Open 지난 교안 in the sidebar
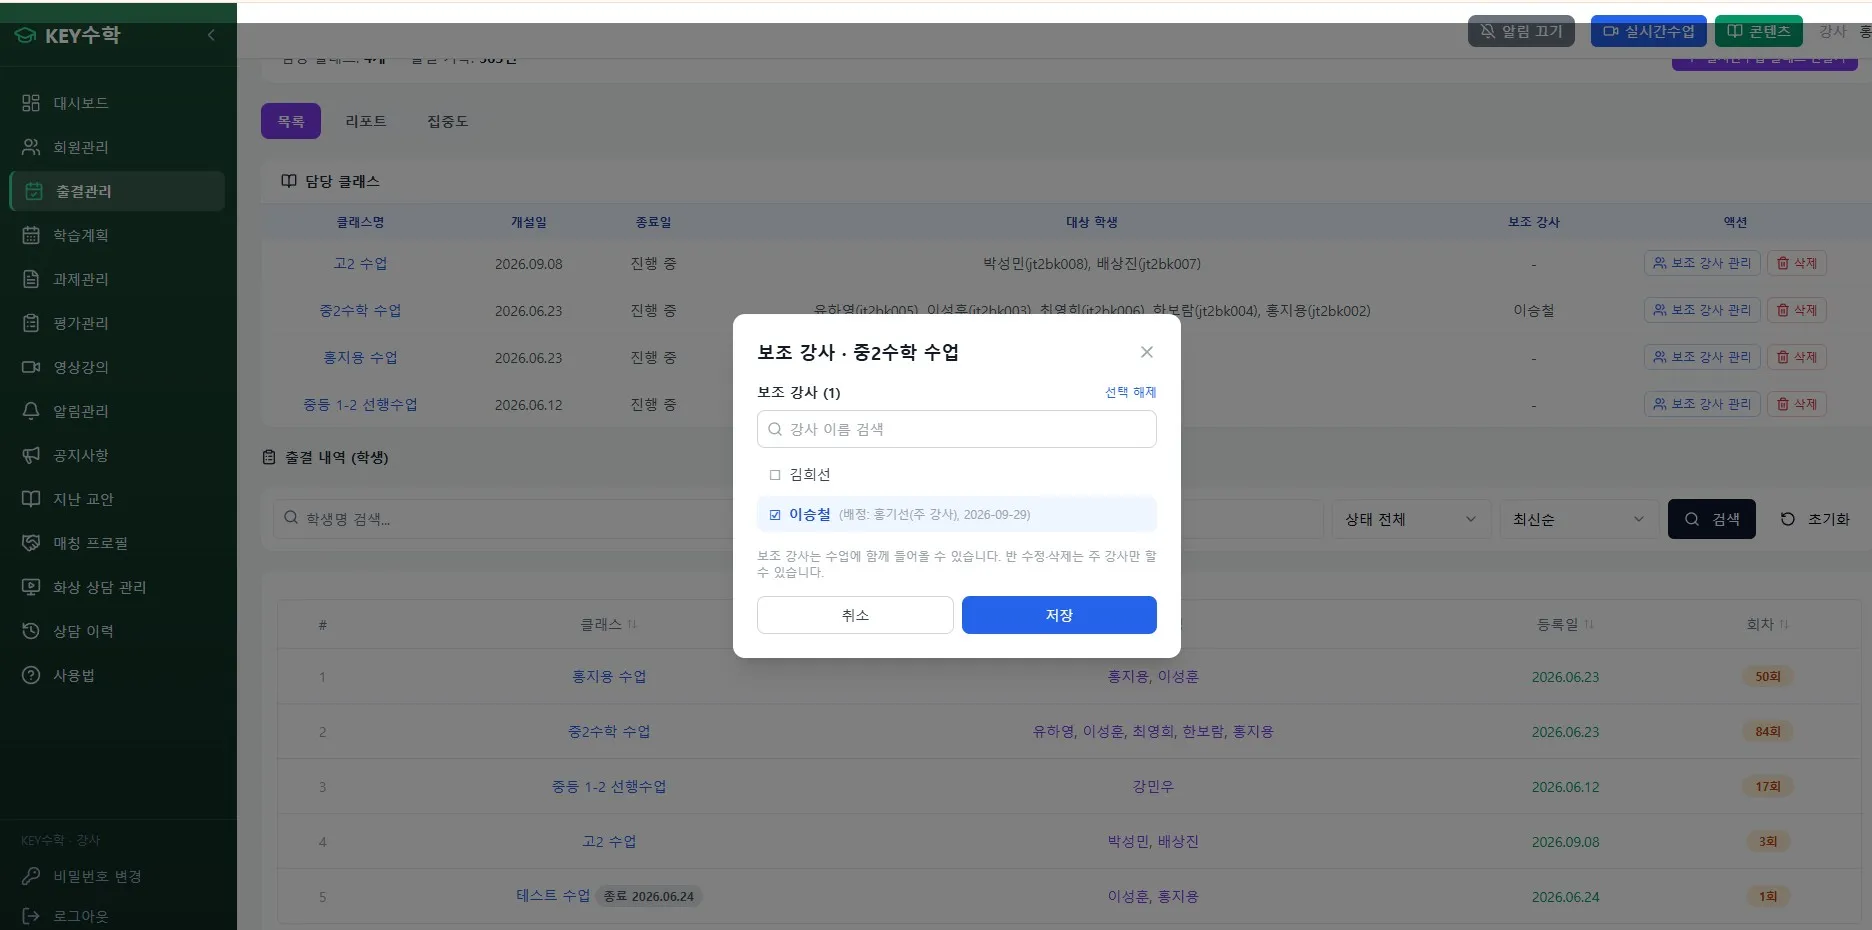 point(116,499)
